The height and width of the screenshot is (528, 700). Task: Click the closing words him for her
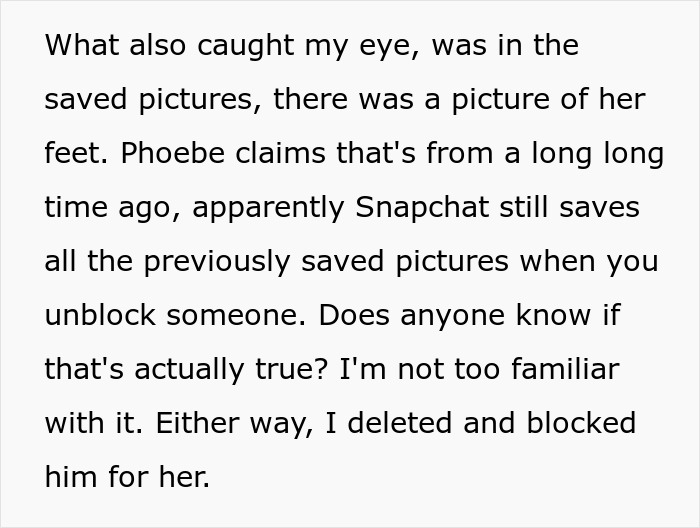tap(127, 476)
